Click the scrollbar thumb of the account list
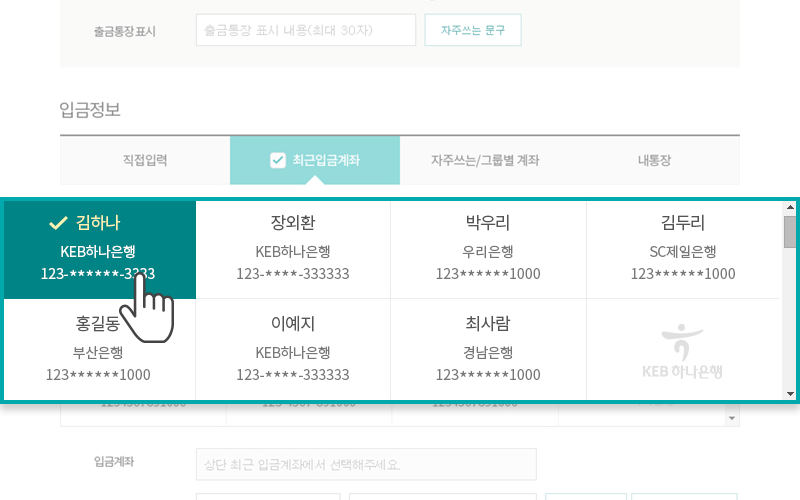The height and width of the screenshot is (500, 800). pyautogui.click(x=790, y=232)
